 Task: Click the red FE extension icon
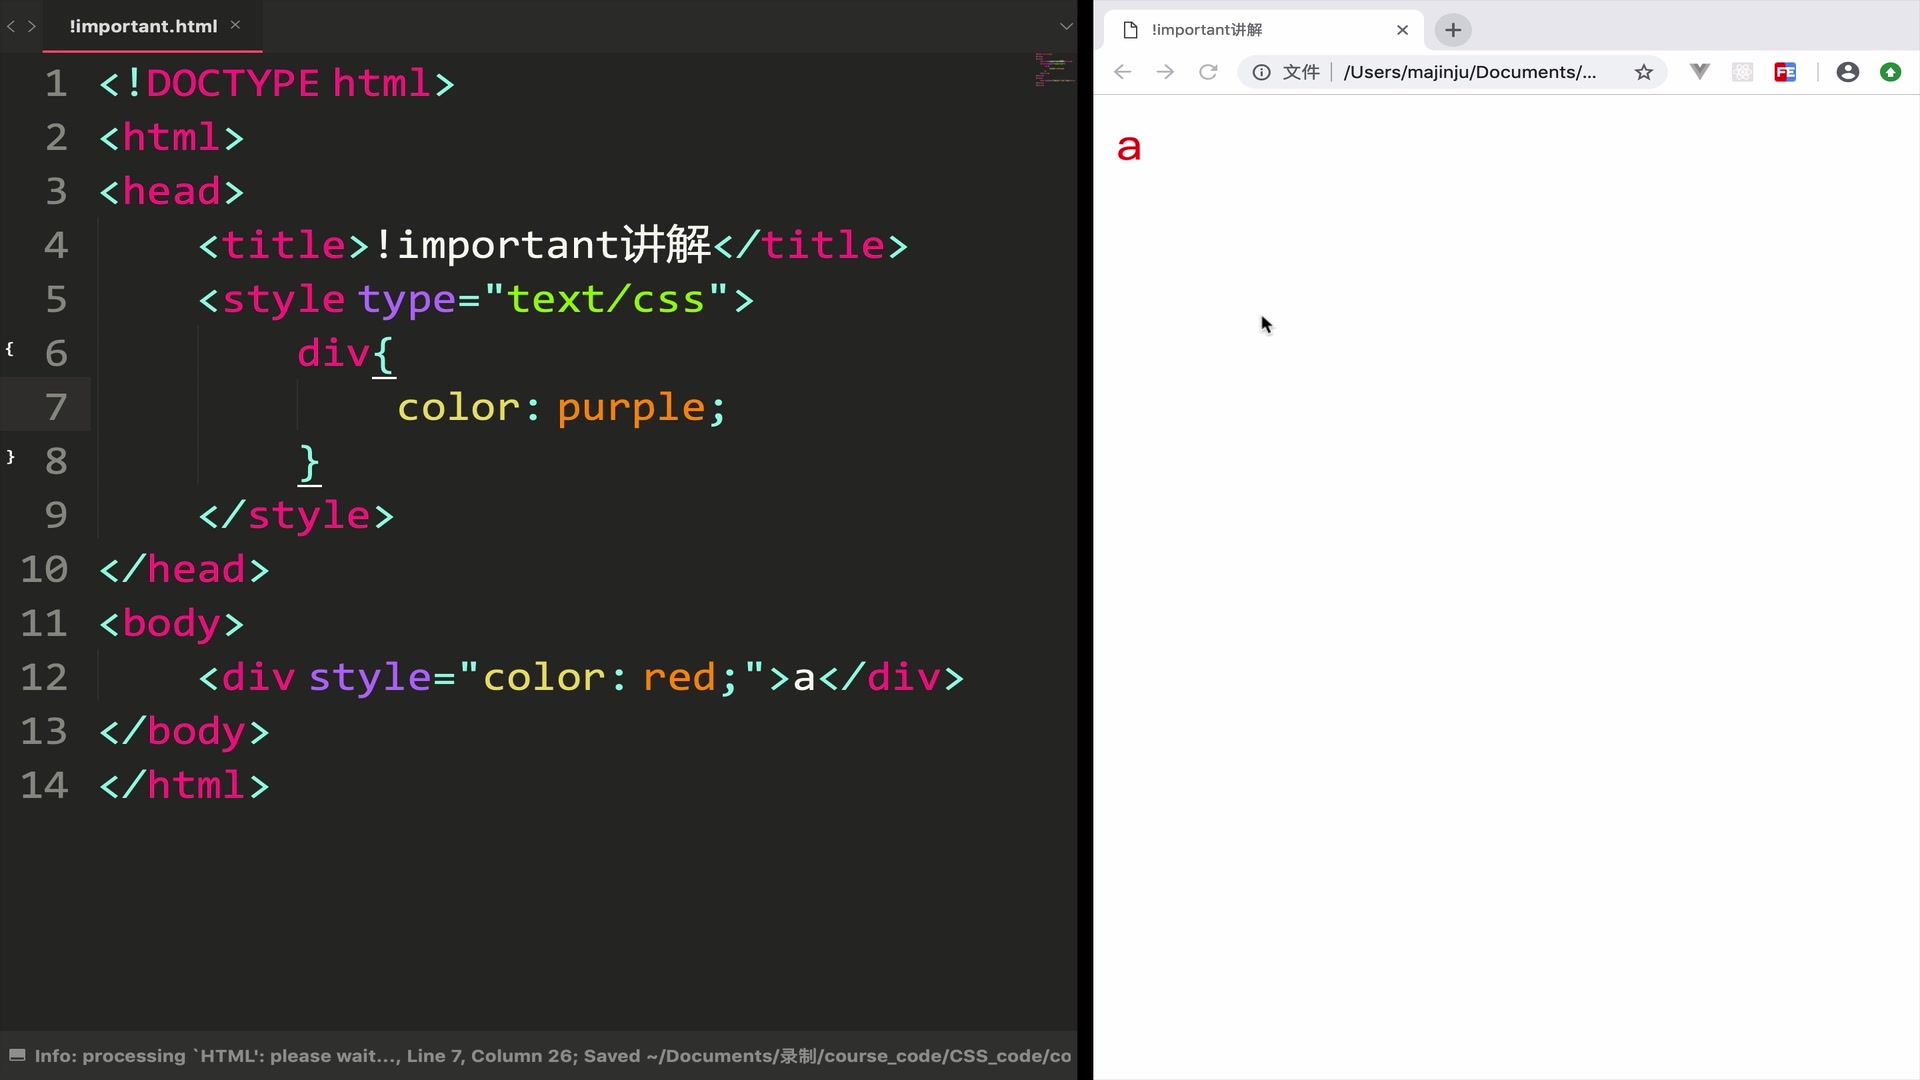1785,72
